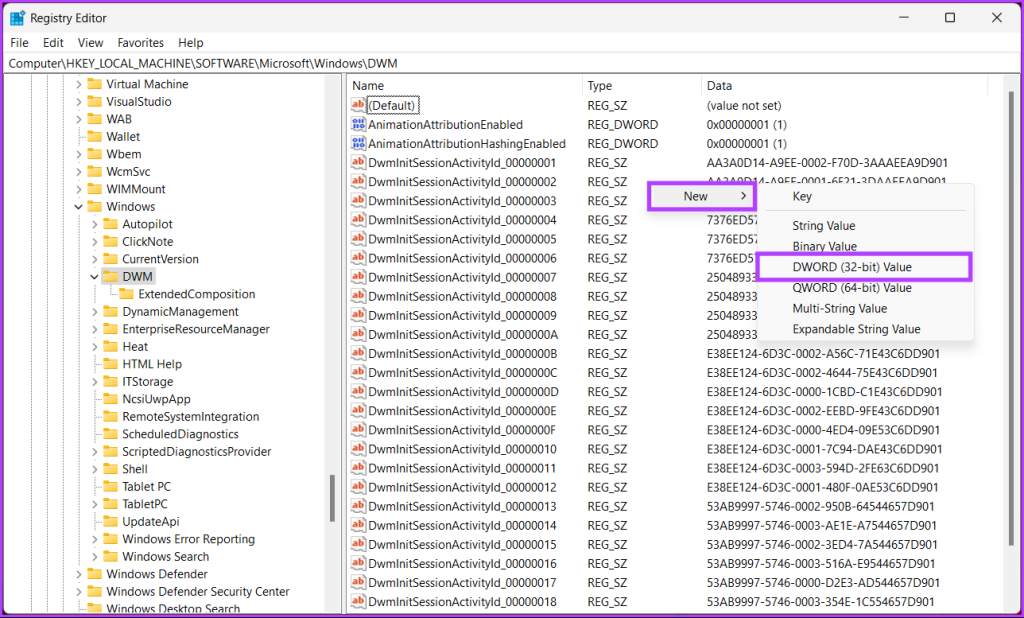
Task: Click the DWORD icon beside AnimationAttributionEnabled
Action: [x=359, y=125]
